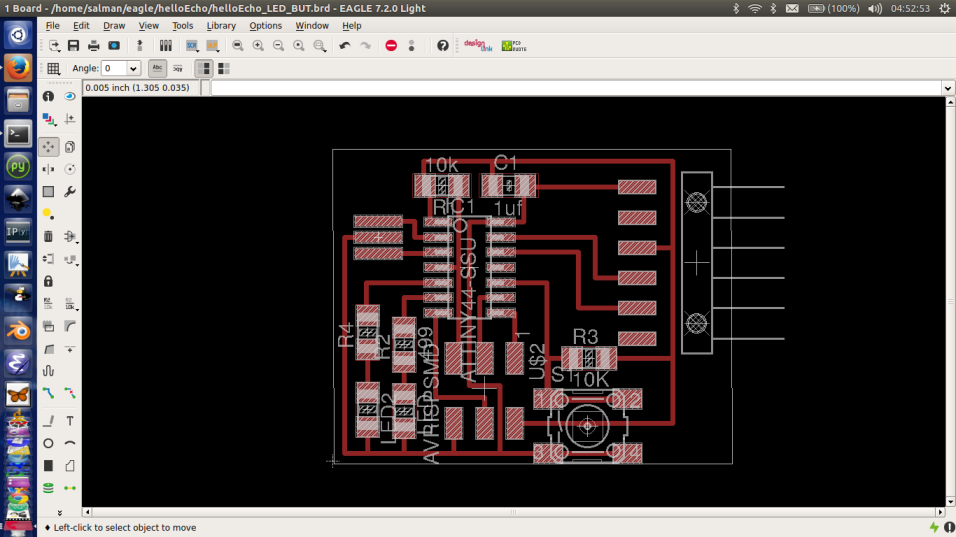
Task: Open the Info tool
Action: tap(48, 97)
